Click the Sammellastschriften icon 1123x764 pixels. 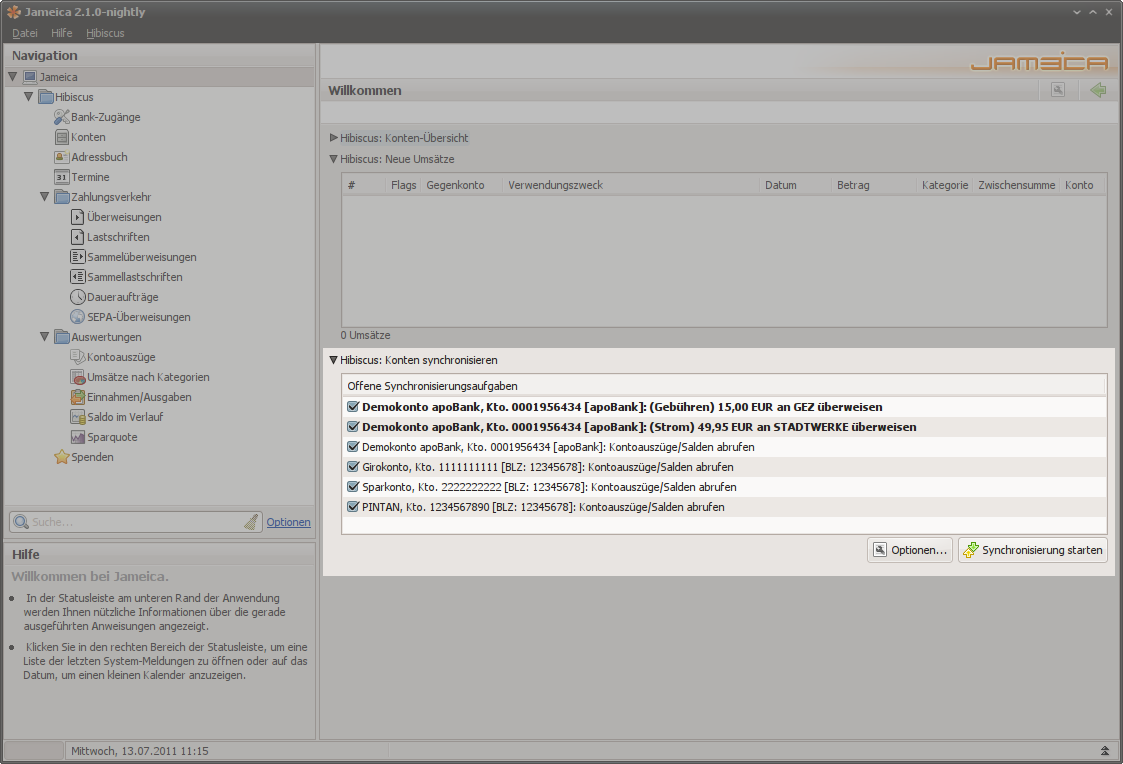pyautogui.click(x=77, y=276)
